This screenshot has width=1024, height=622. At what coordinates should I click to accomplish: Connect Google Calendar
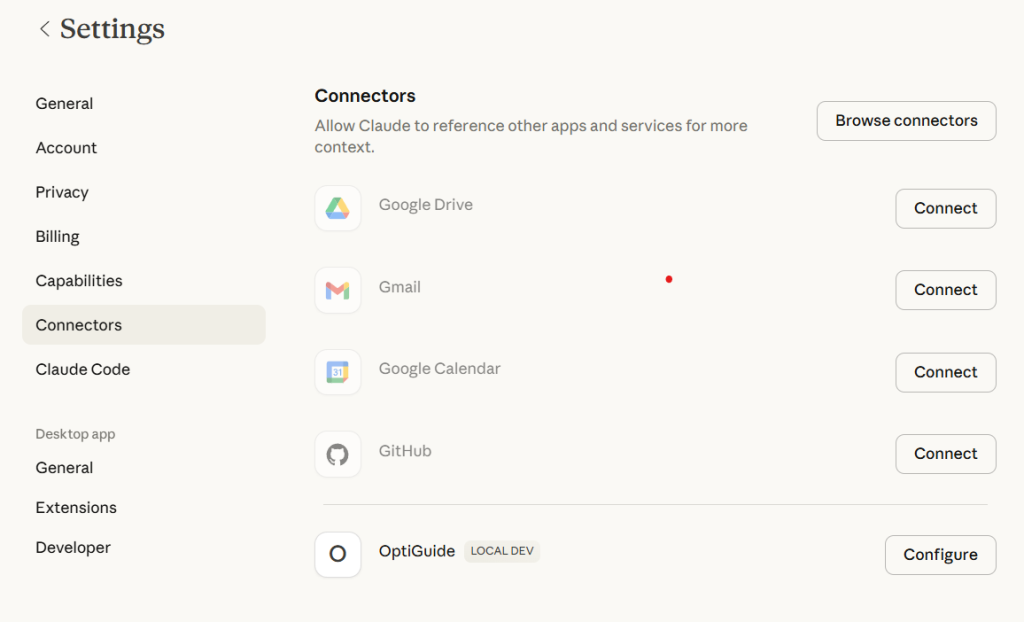point(945,372)
